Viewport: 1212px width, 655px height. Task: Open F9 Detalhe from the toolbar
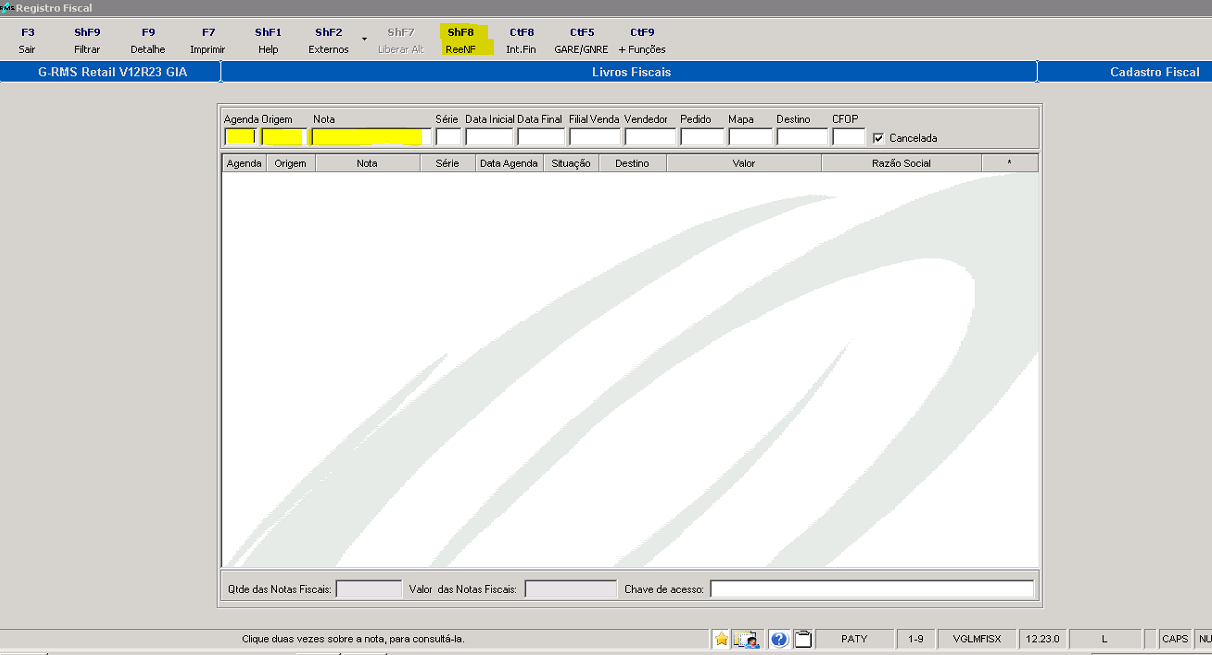pos(148,40)
